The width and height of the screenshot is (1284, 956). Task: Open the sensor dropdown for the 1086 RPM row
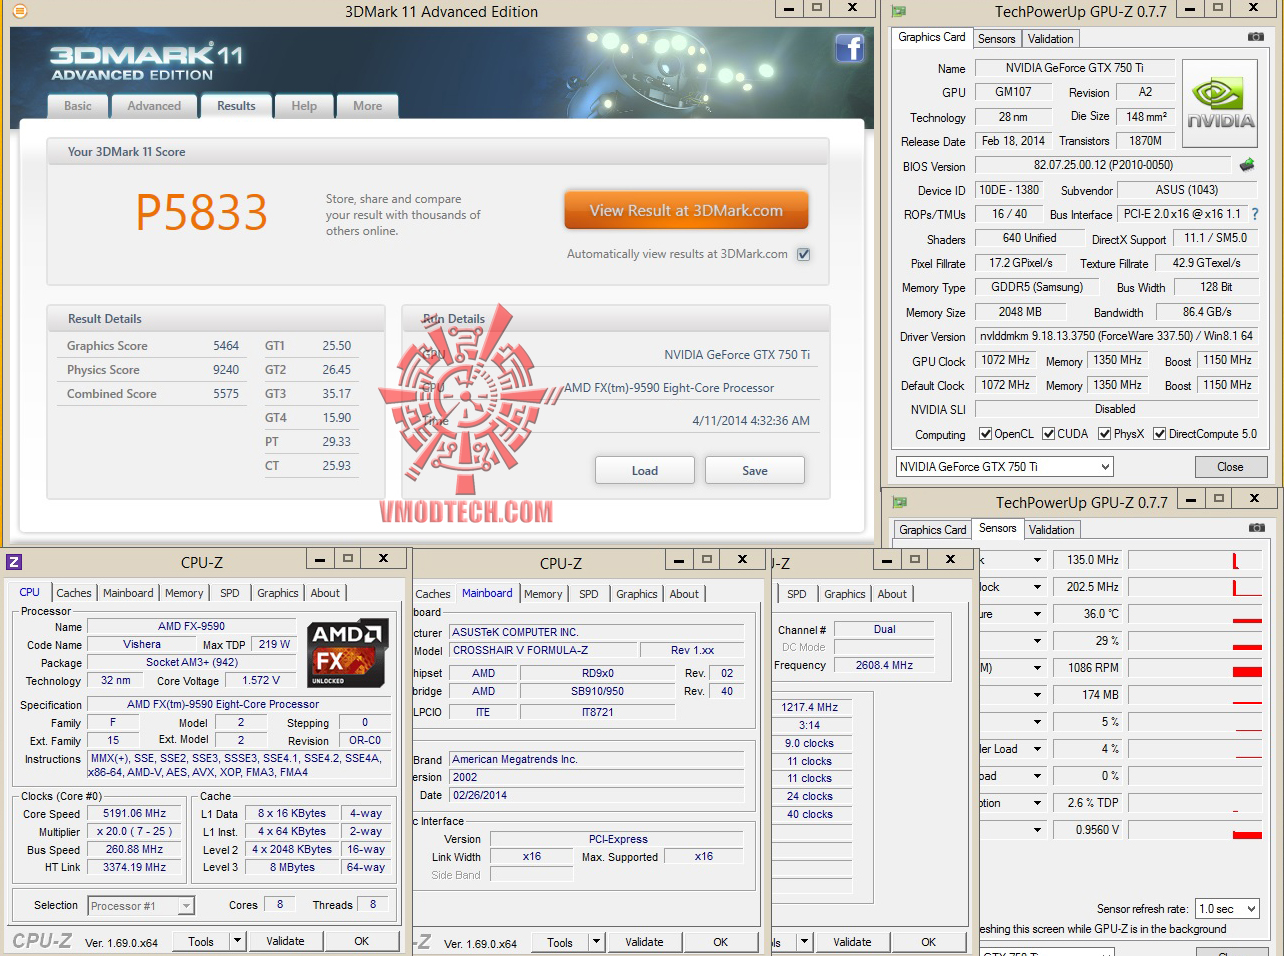tap(1037, 668)
